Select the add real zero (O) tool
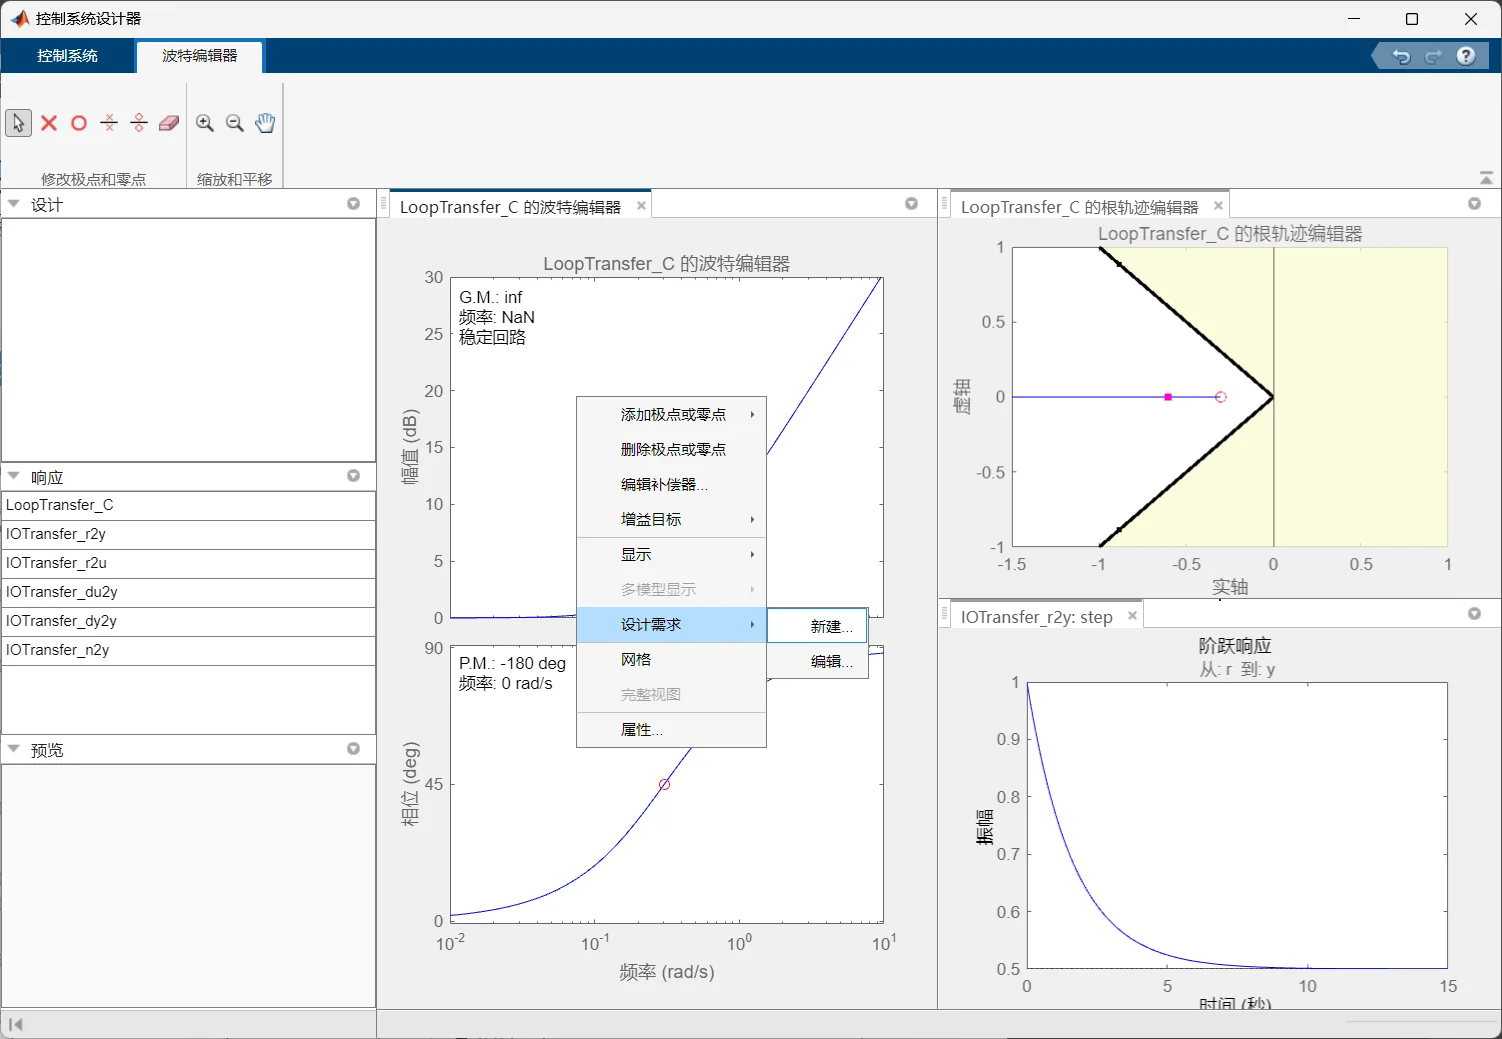This screenshot has width=1502, height=1039. (79, 123)
